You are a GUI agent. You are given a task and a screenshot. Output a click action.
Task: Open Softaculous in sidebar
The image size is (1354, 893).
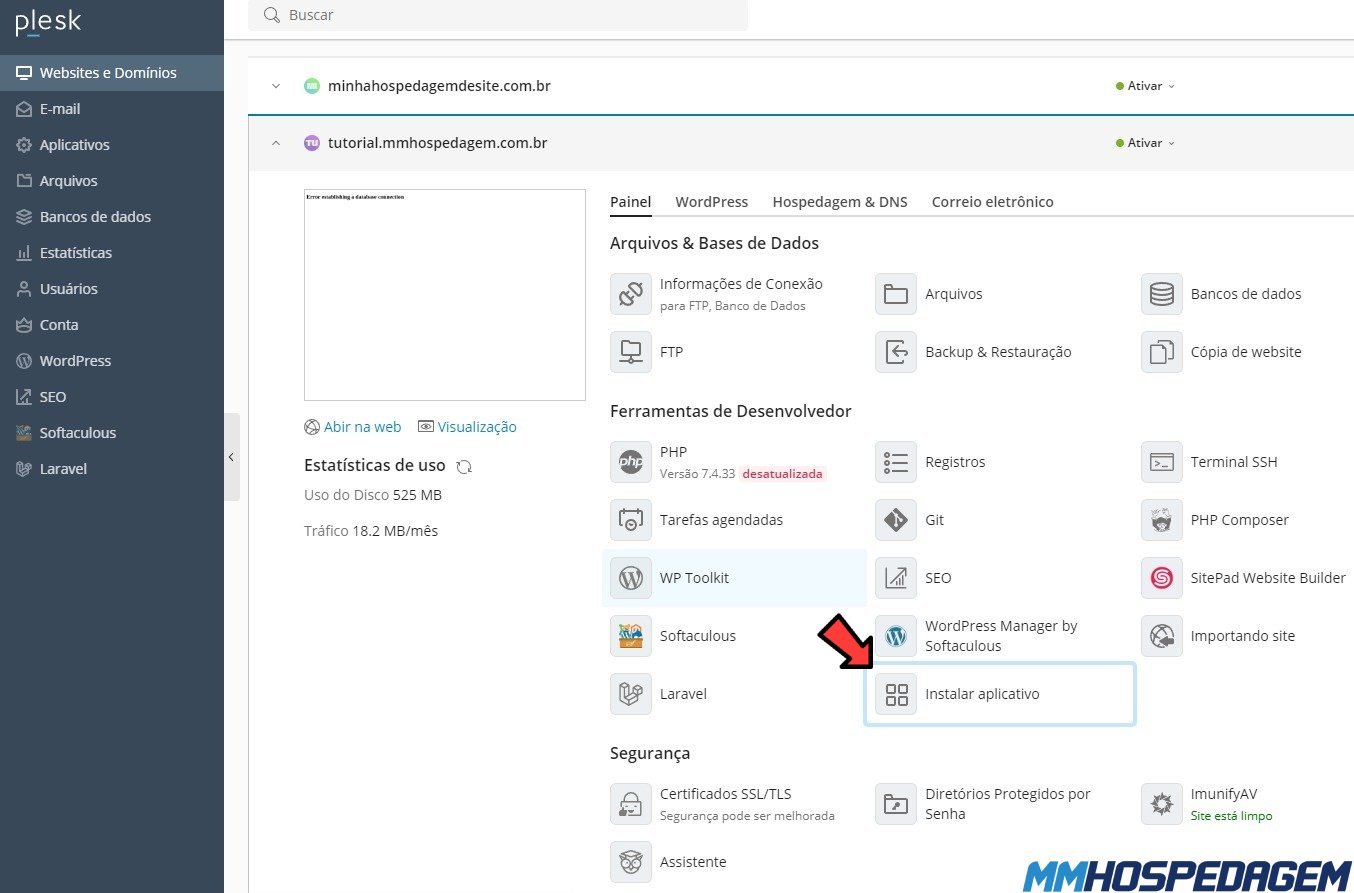(112, 433)
